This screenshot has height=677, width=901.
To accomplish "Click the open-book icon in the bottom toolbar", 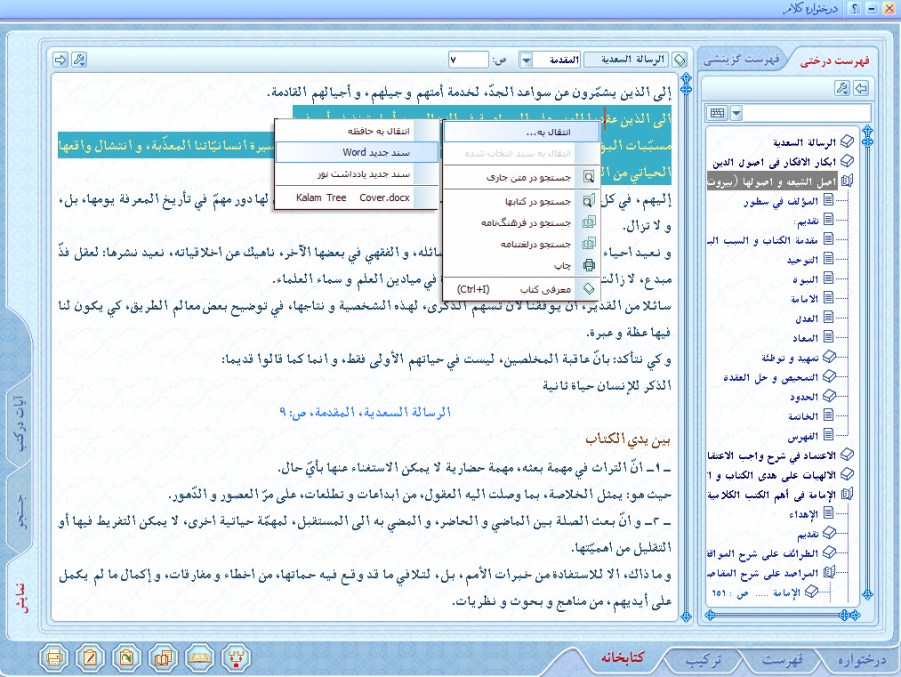I will point(200,658).
